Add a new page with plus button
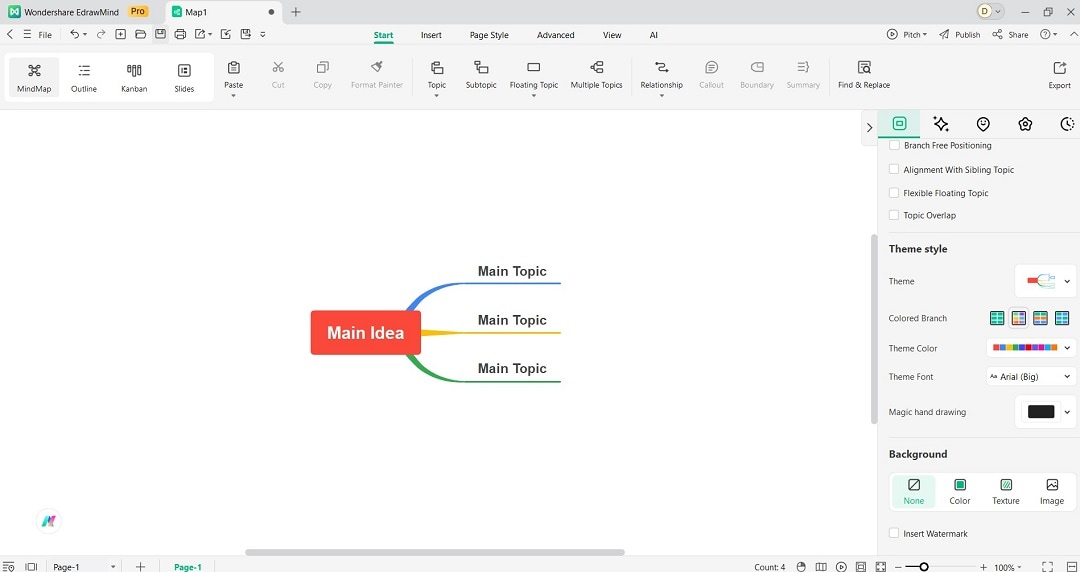The width and height of the screenshot is (1080, 572). pyautogui.click(x=141, y=566)
